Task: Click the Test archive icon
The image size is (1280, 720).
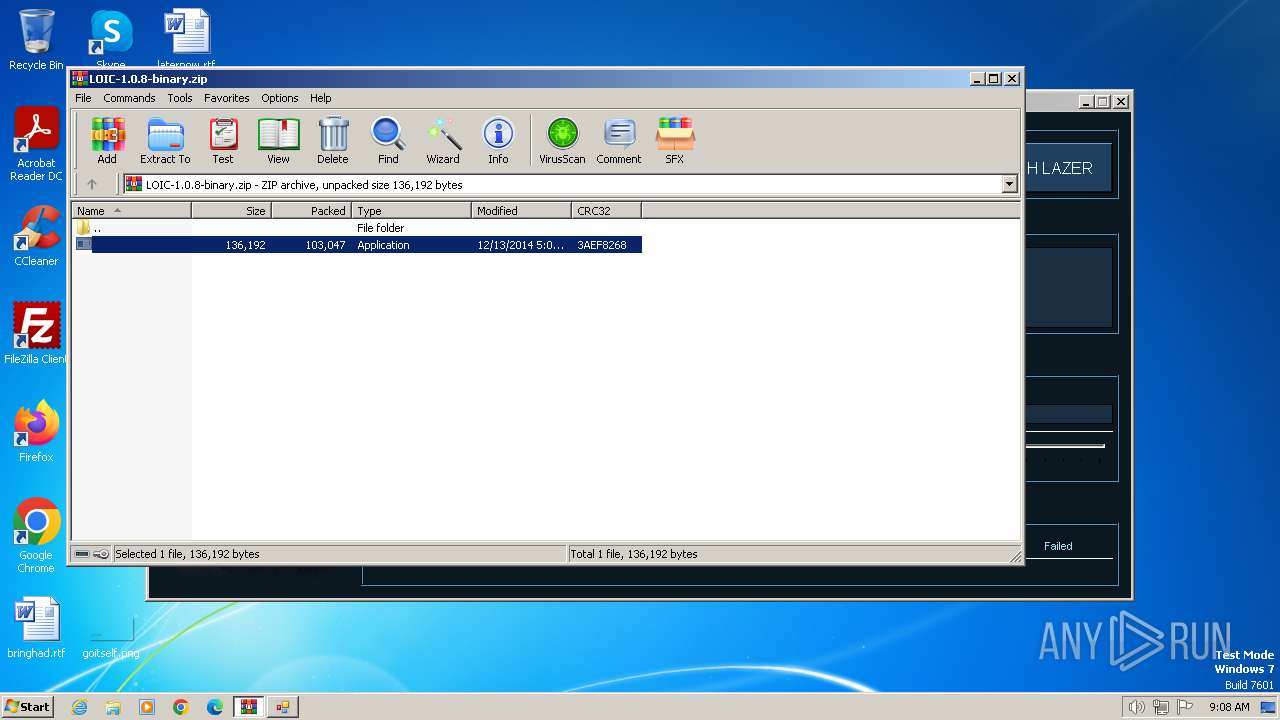Action: point(223,141)
